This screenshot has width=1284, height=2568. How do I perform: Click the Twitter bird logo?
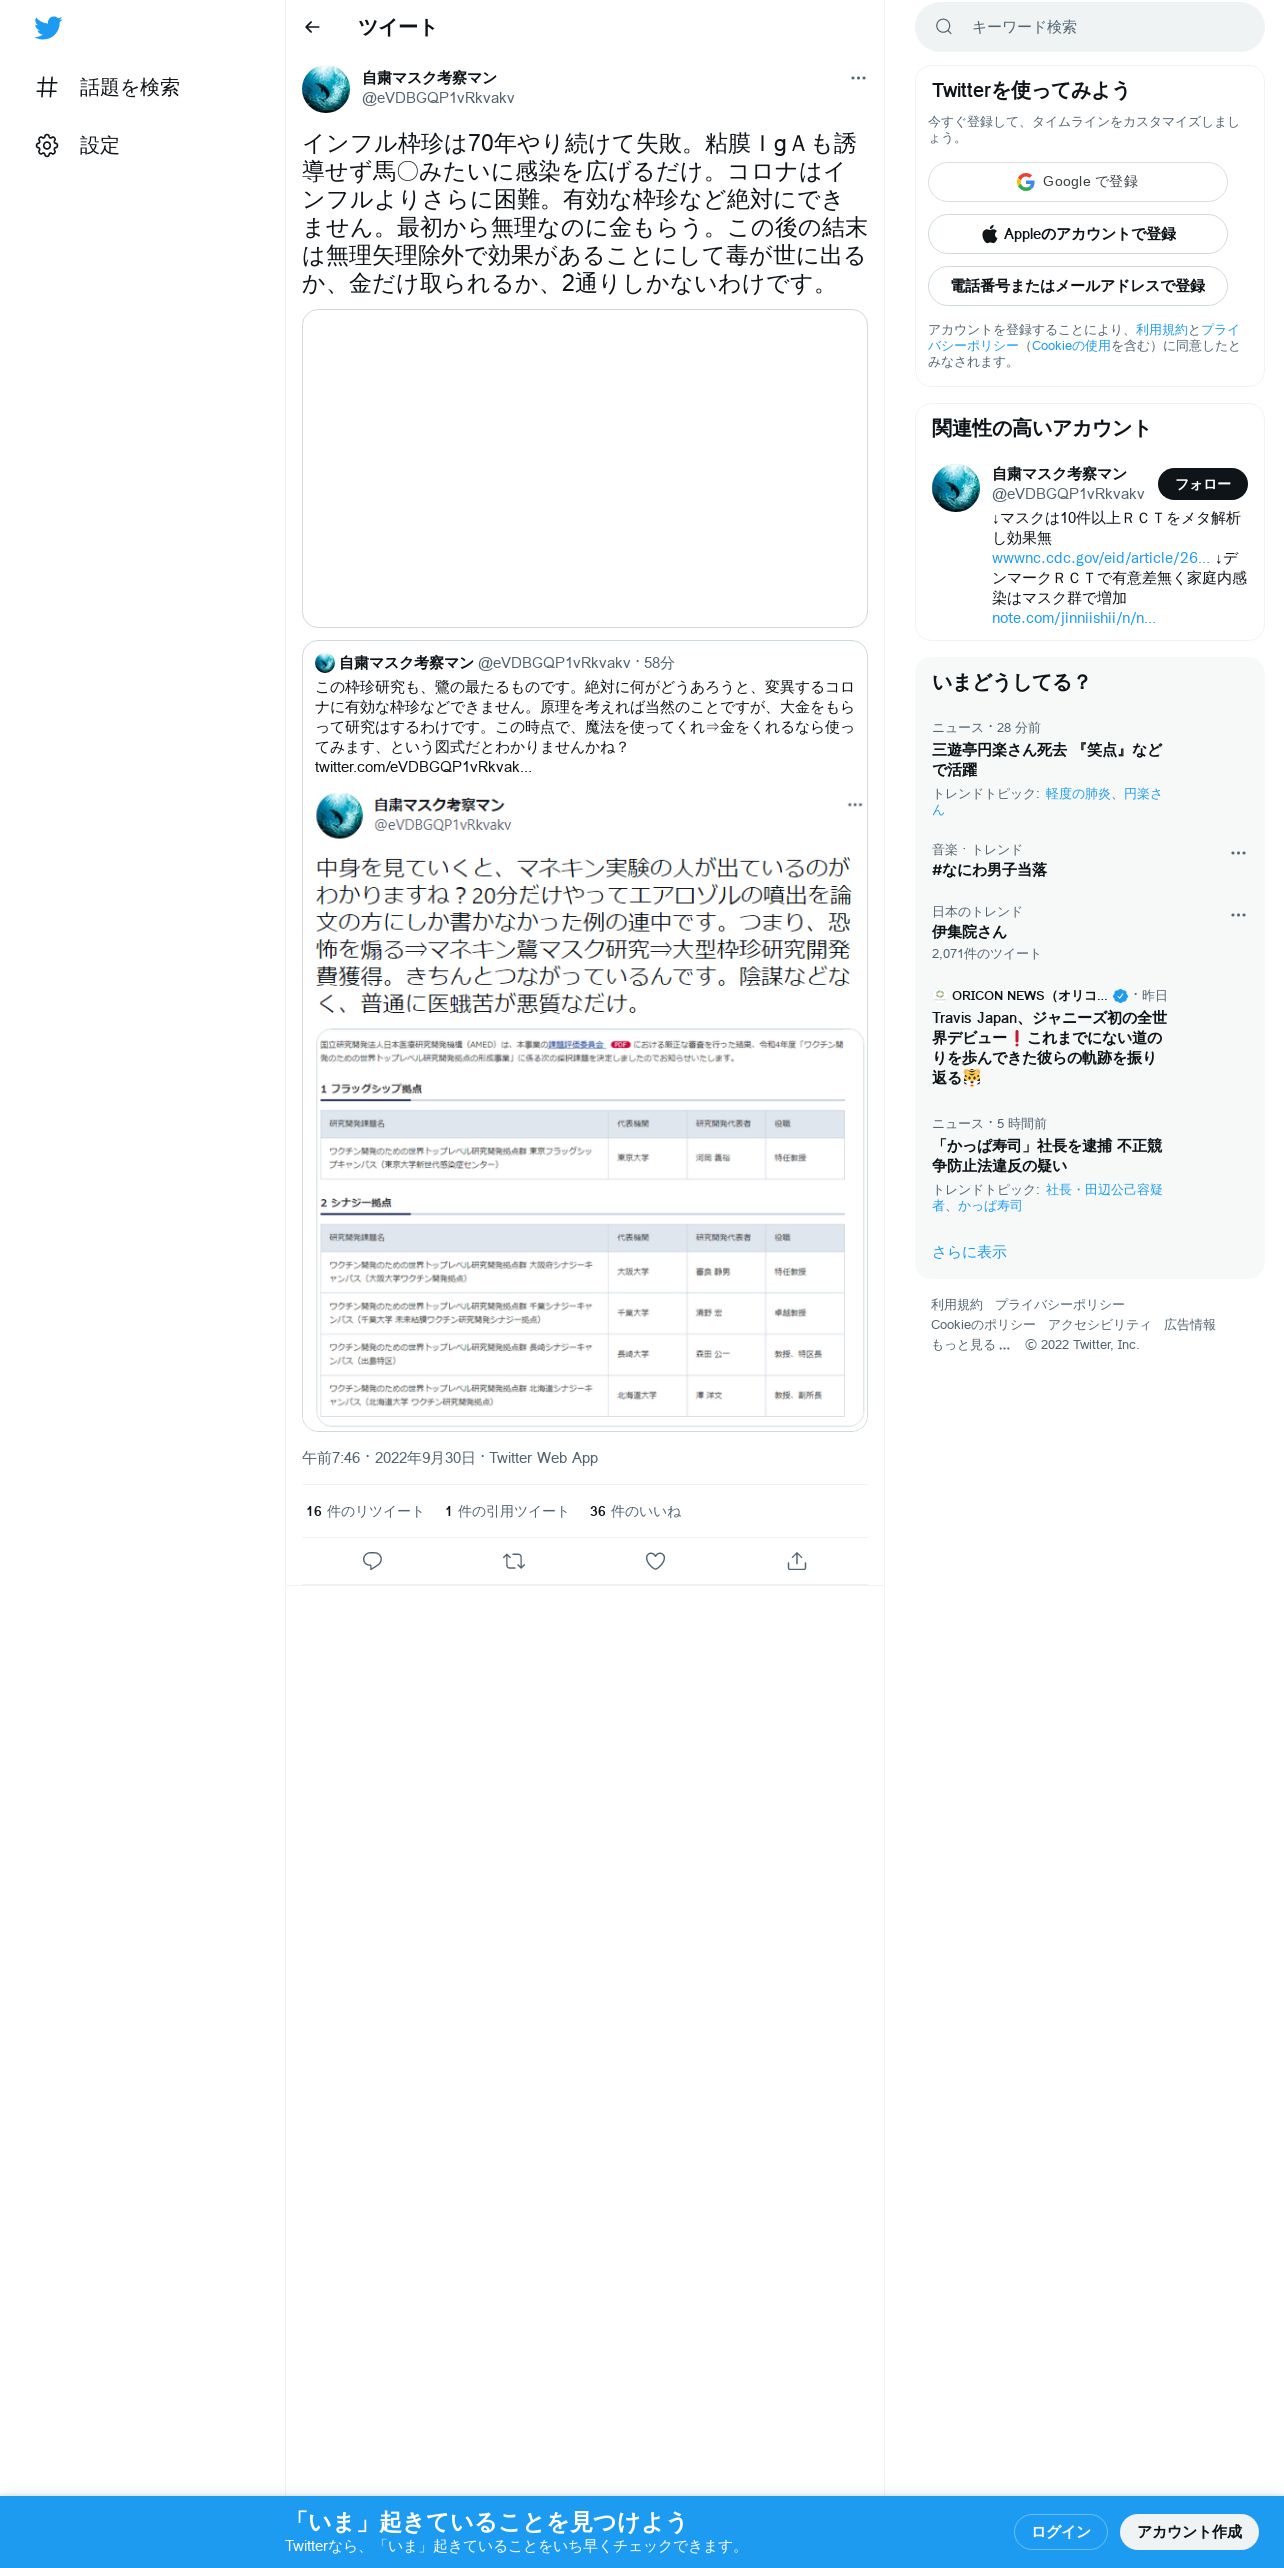coord(48,28)
